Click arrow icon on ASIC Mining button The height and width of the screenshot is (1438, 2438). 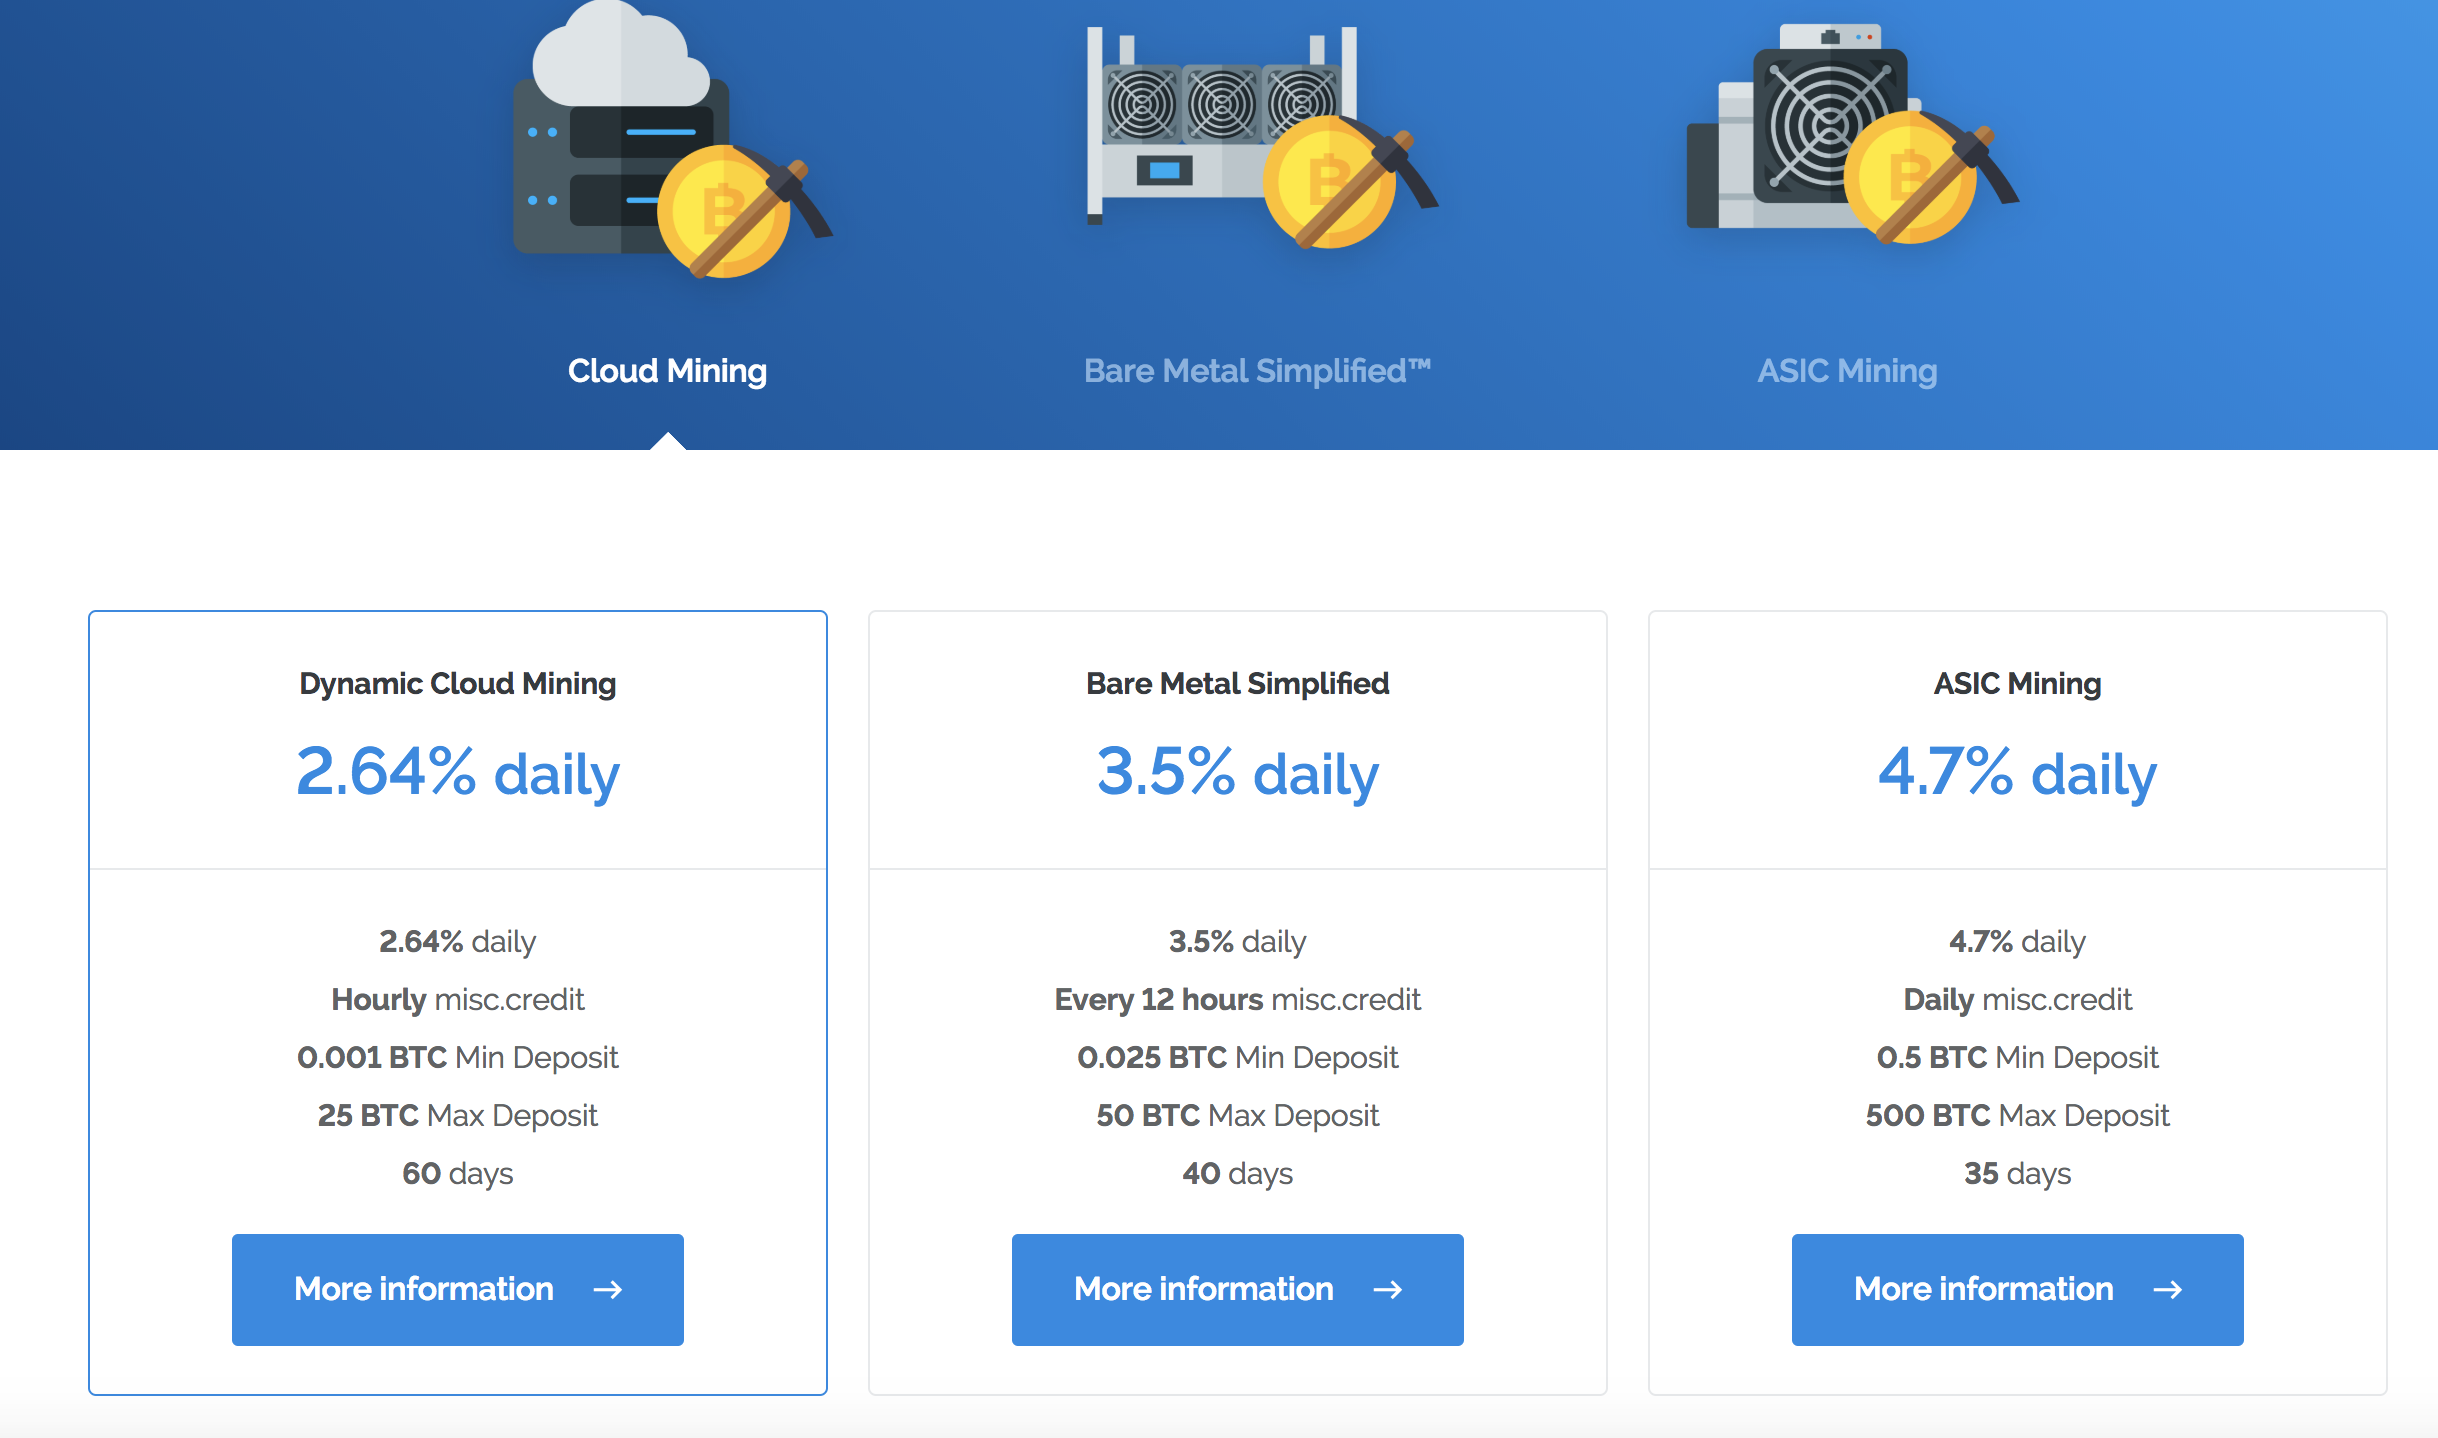pos(2167,1290)
